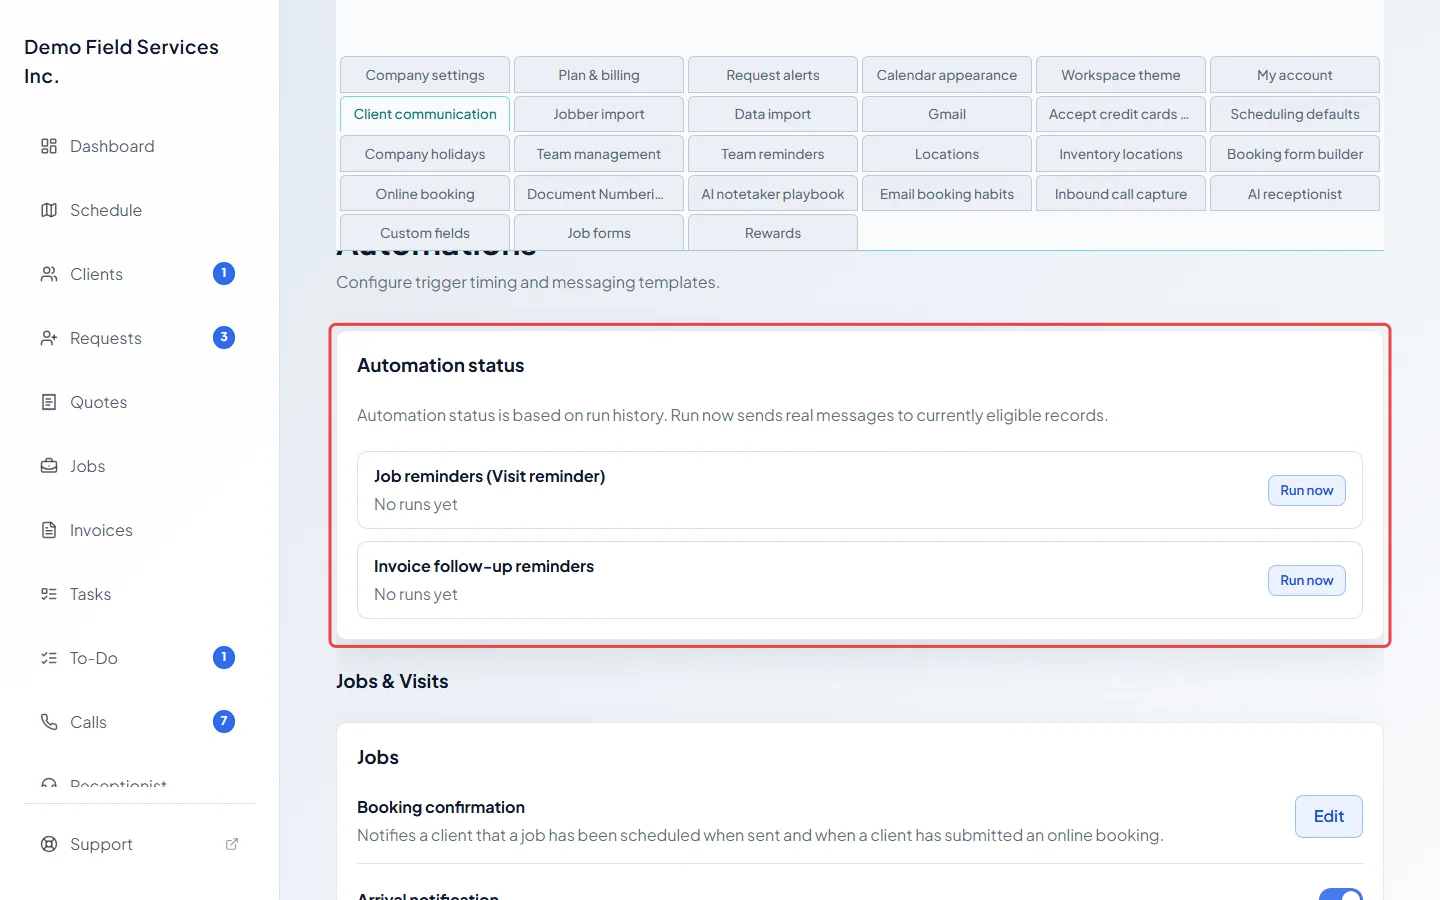Click the To-Do badge showing 1
Screen dimensions: 1440x900
pos(224,657)
